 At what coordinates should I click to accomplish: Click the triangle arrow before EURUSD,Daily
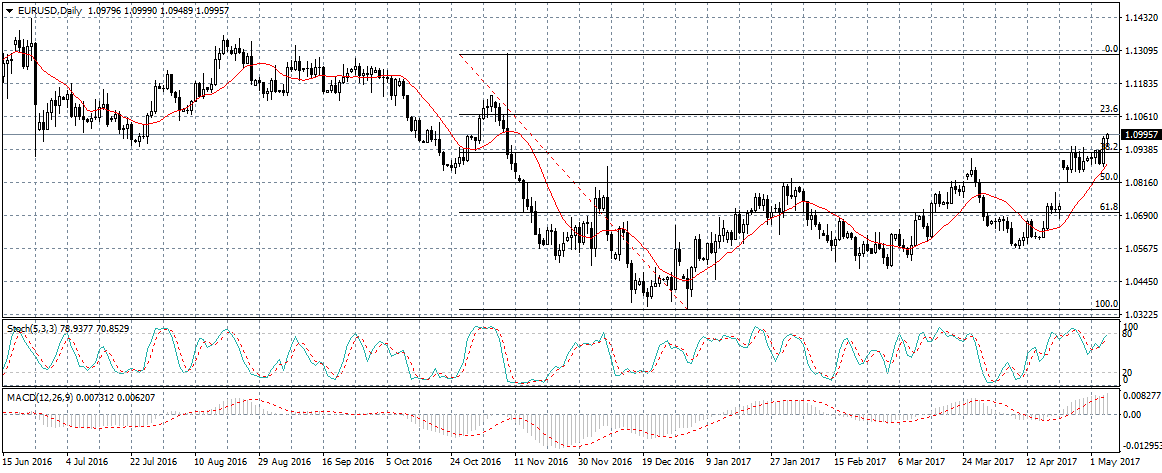pos(9,10)
